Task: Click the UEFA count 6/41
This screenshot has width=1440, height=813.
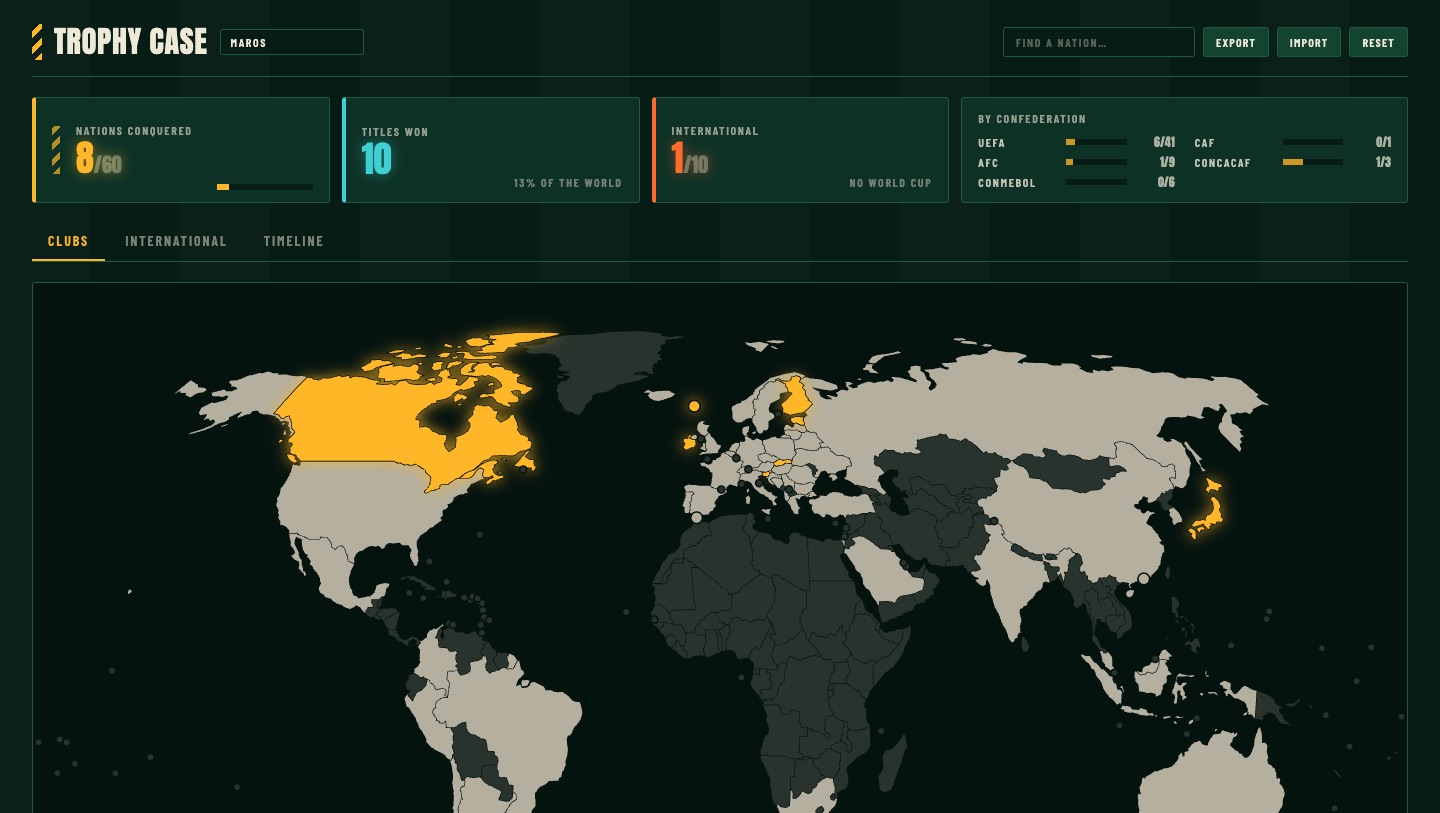Action: click(1164, 142)
